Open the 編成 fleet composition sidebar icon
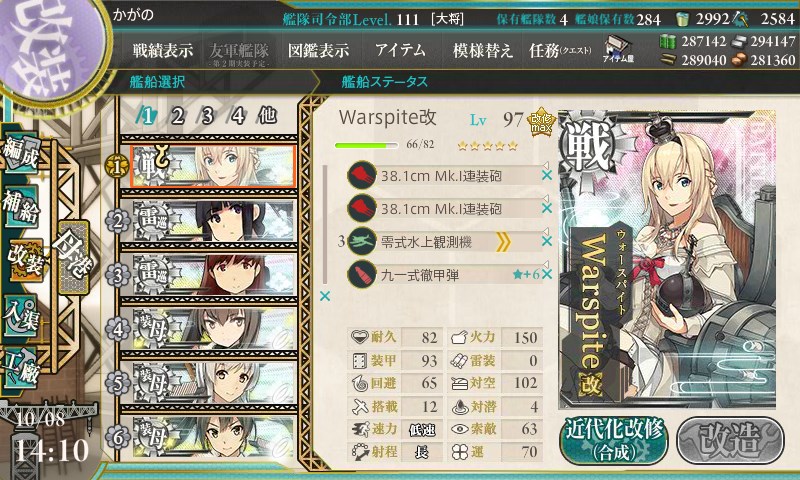Image resolution: width=800 pixels, height=480 pixels. pyautogui.click(x=21, y=152)
